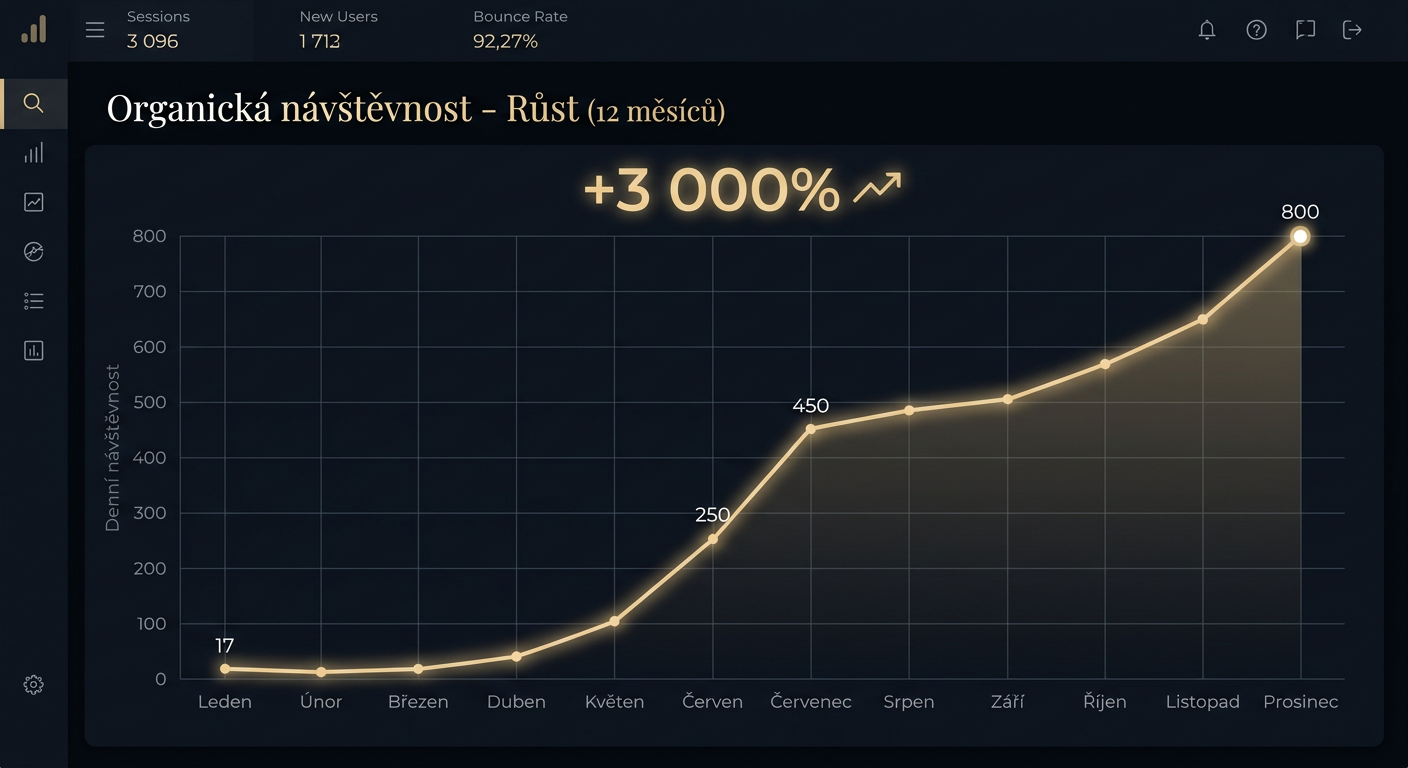The width and height of the screenshot is (1408, 768).
Task: Open the search section in the sidebar
Action: (x=33, y=103)
